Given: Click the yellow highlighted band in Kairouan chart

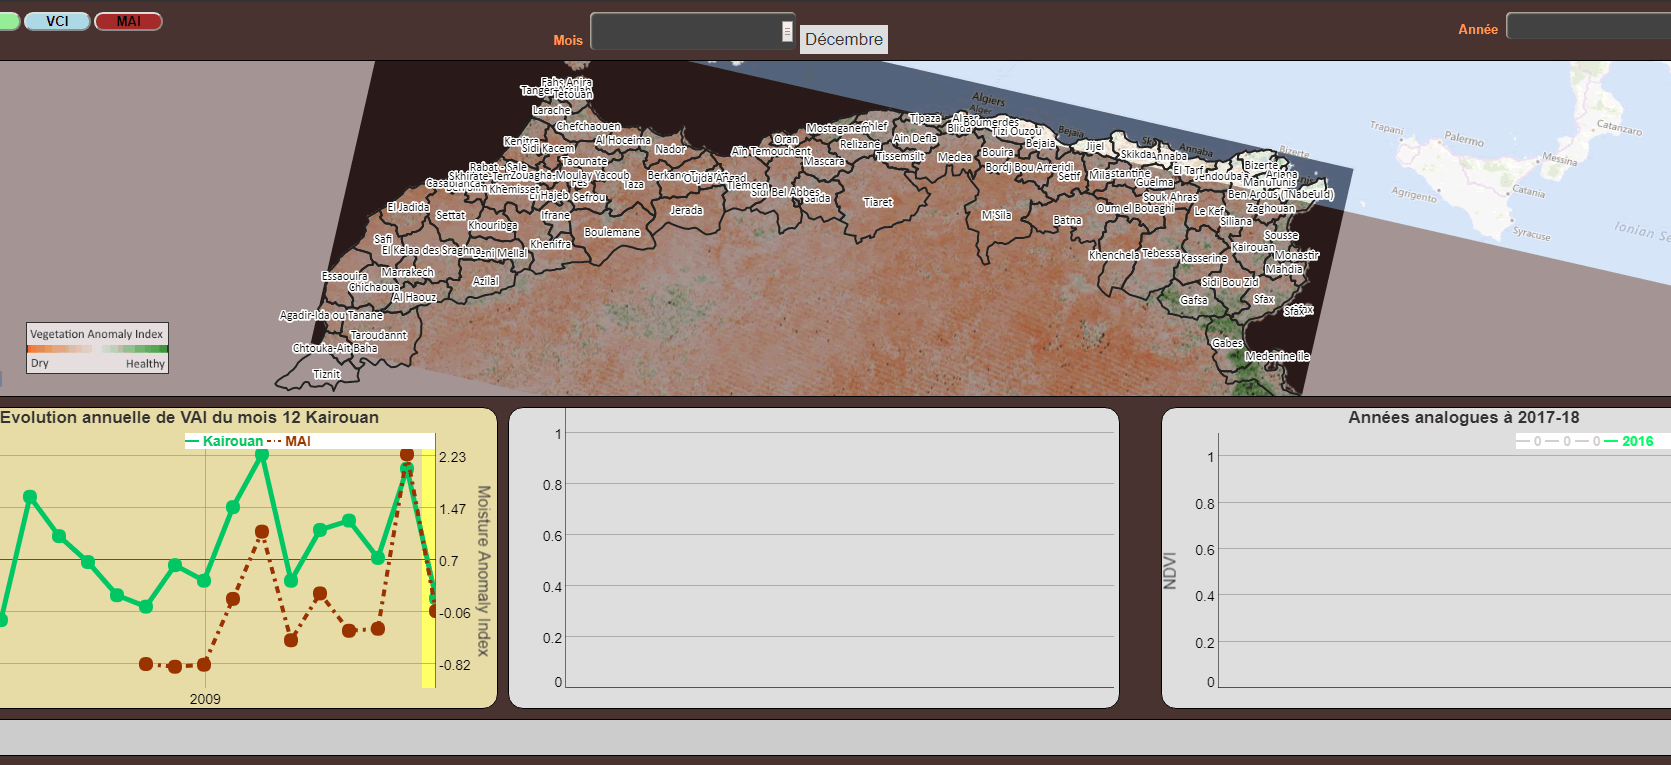Looking at the screenshot, I should pos(428,568).
